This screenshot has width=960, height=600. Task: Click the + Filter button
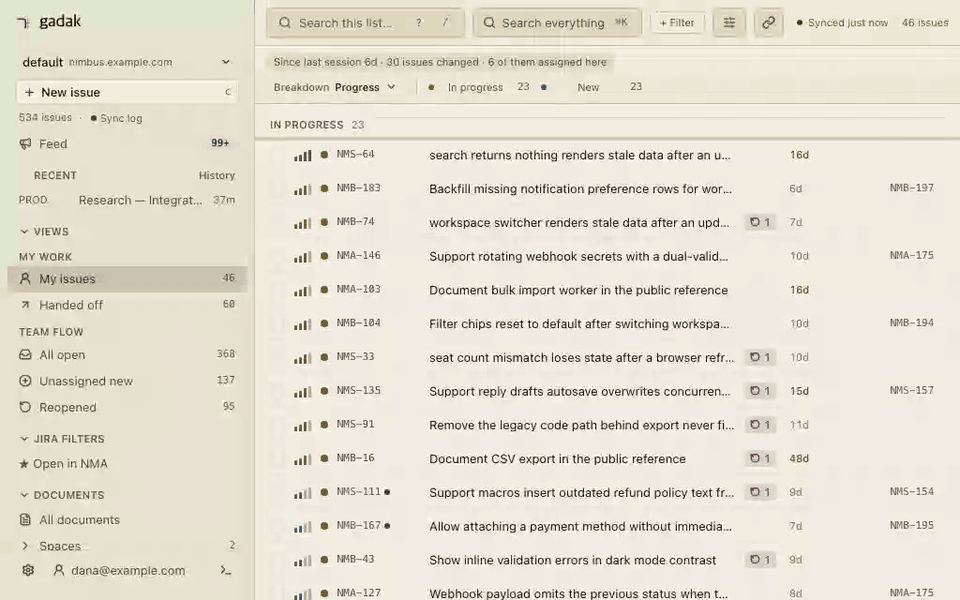click(x=677, y=23)
